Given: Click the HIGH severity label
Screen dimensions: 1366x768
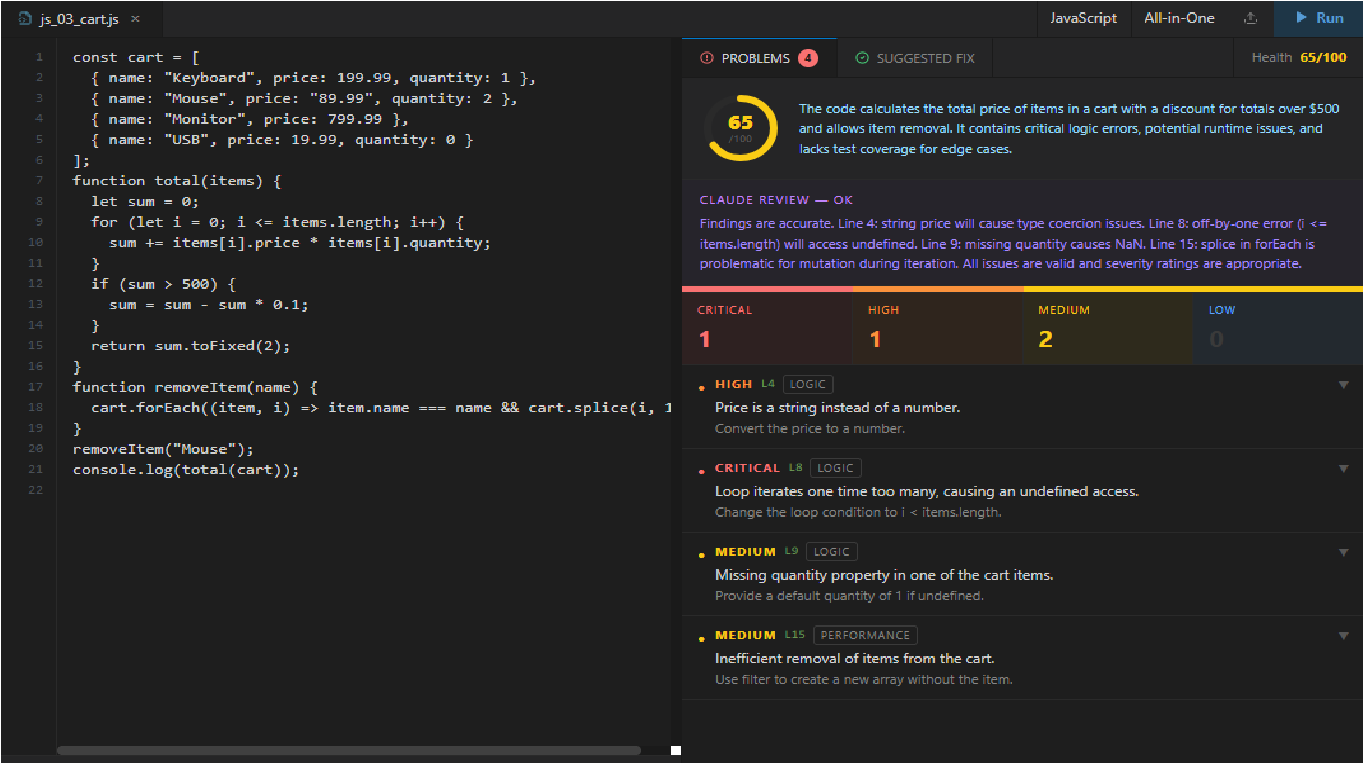Looking at the screenshot, I should pyautogui.click(x=733, y=384).
